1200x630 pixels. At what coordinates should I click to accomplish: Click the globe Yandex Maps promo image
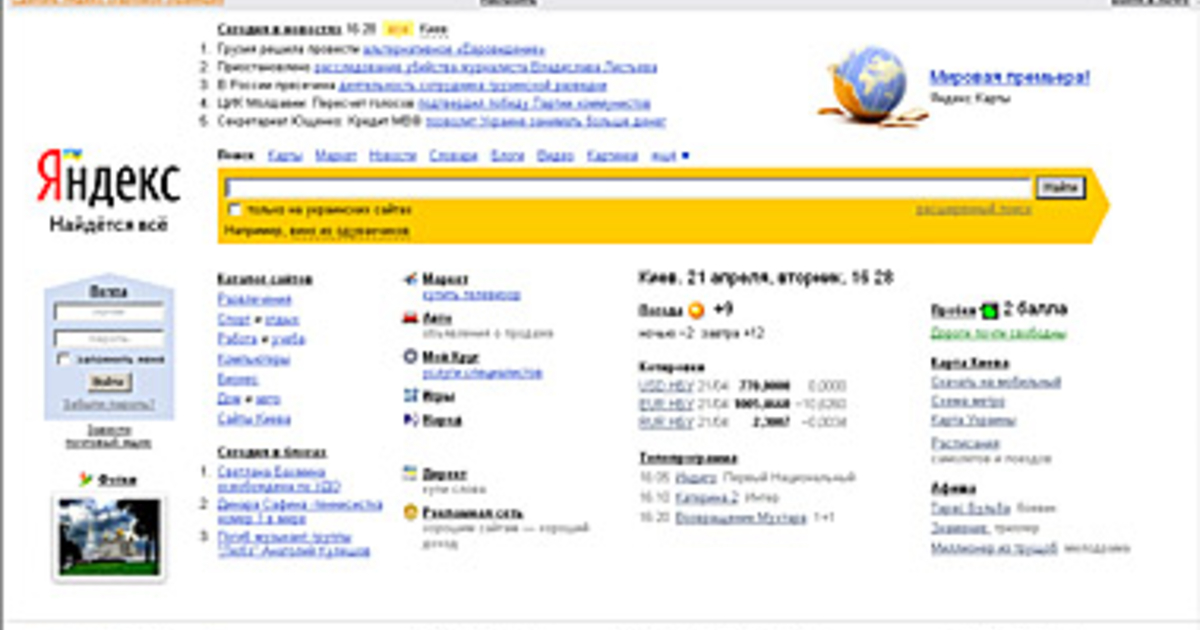click(866, 85)
